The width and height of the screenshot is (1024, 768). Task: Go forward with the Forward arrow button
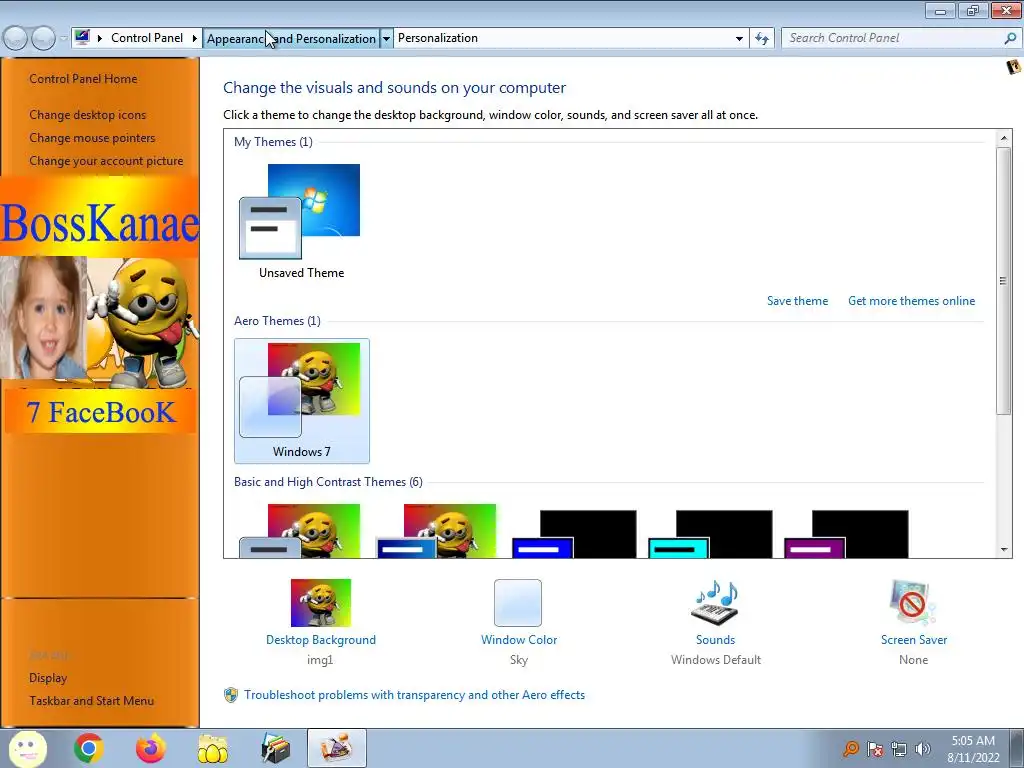coord(44,39)
